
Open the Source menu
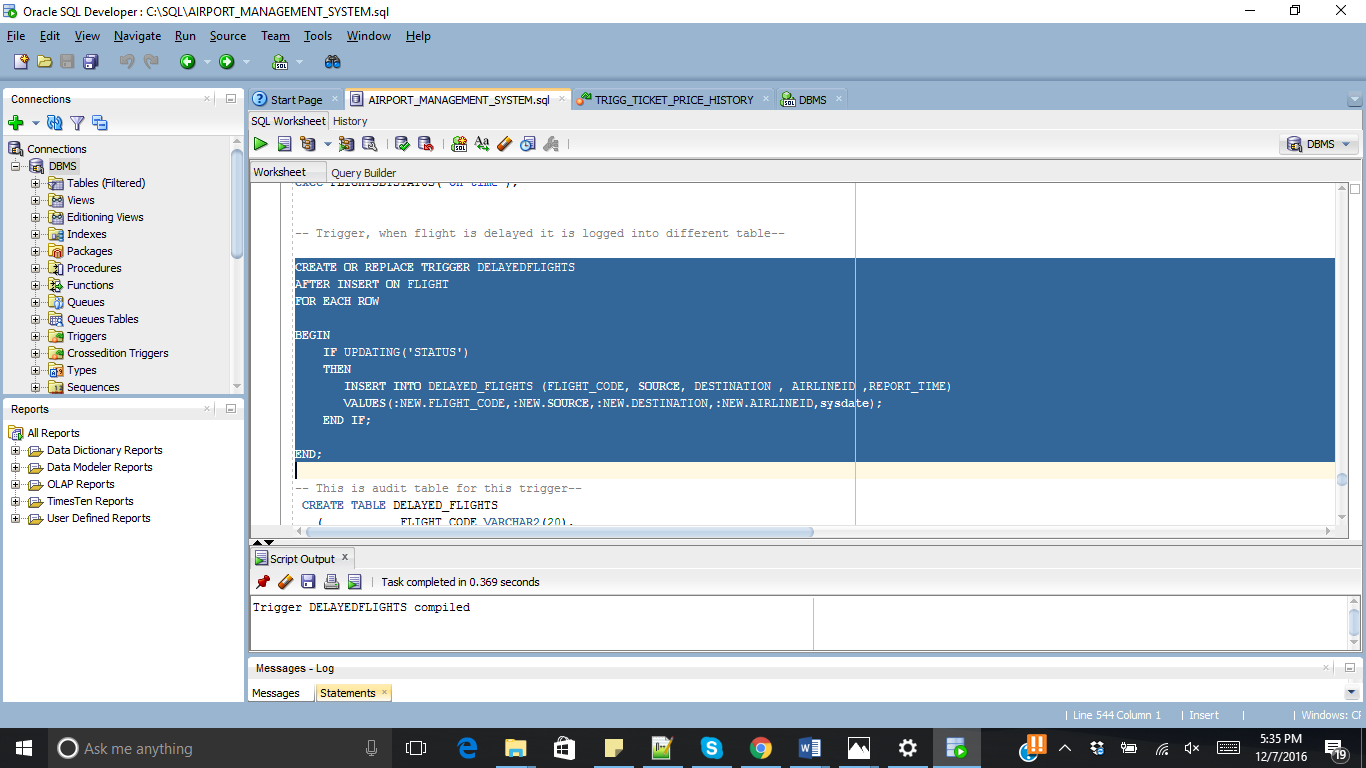click(227, 36)
